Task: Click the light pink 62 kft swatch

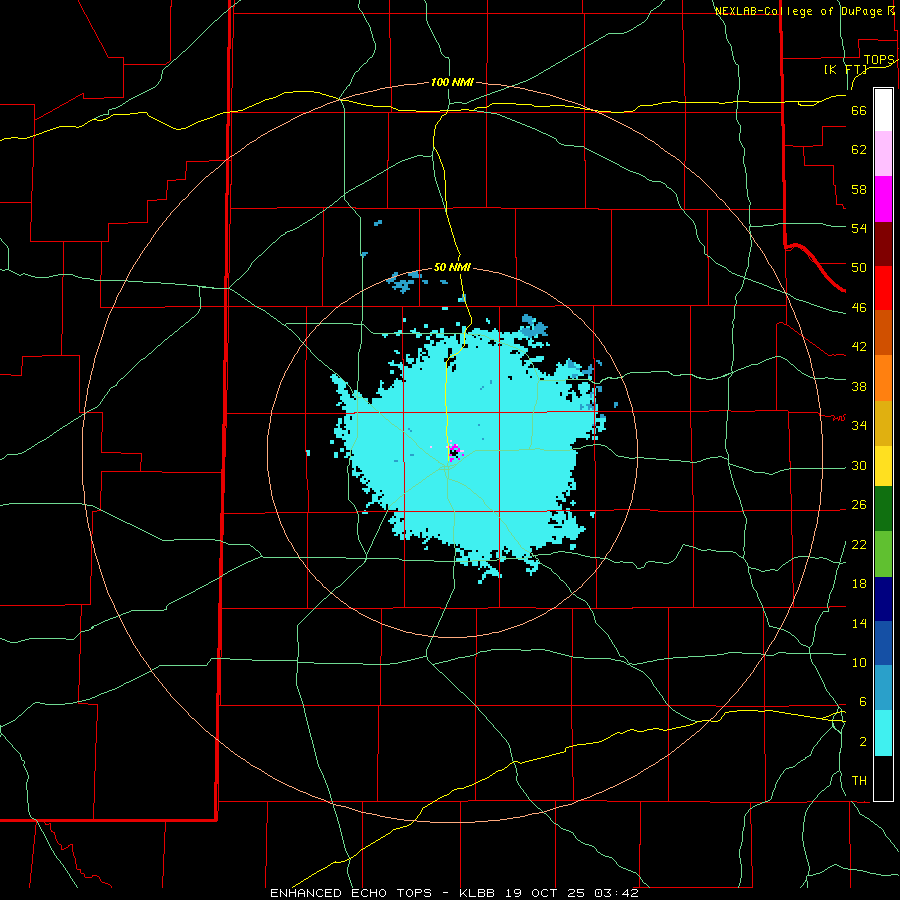Action: [883, 154]
